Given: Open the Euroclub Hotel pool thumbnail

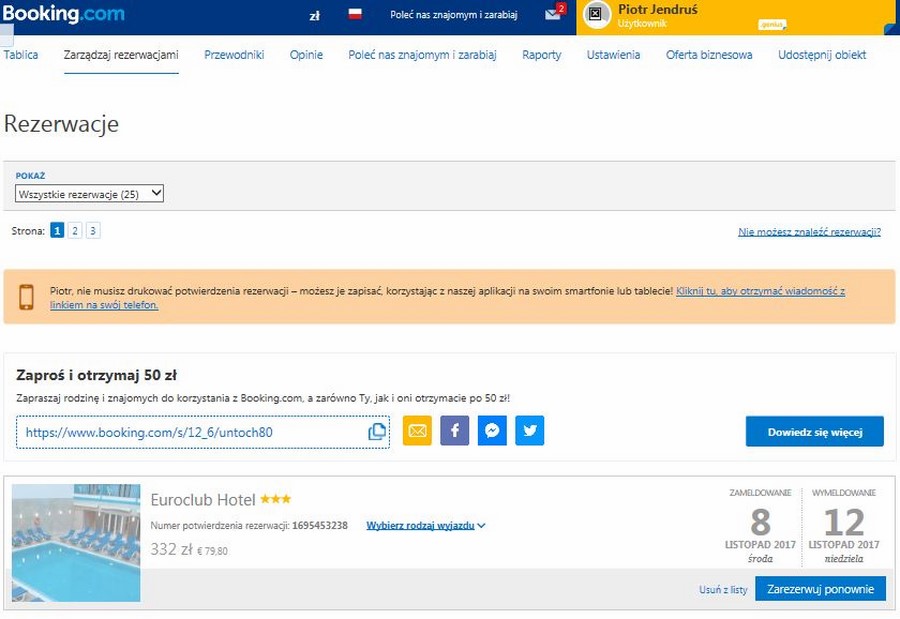Looking at the screenshot, I should click(x=76, y=543).
